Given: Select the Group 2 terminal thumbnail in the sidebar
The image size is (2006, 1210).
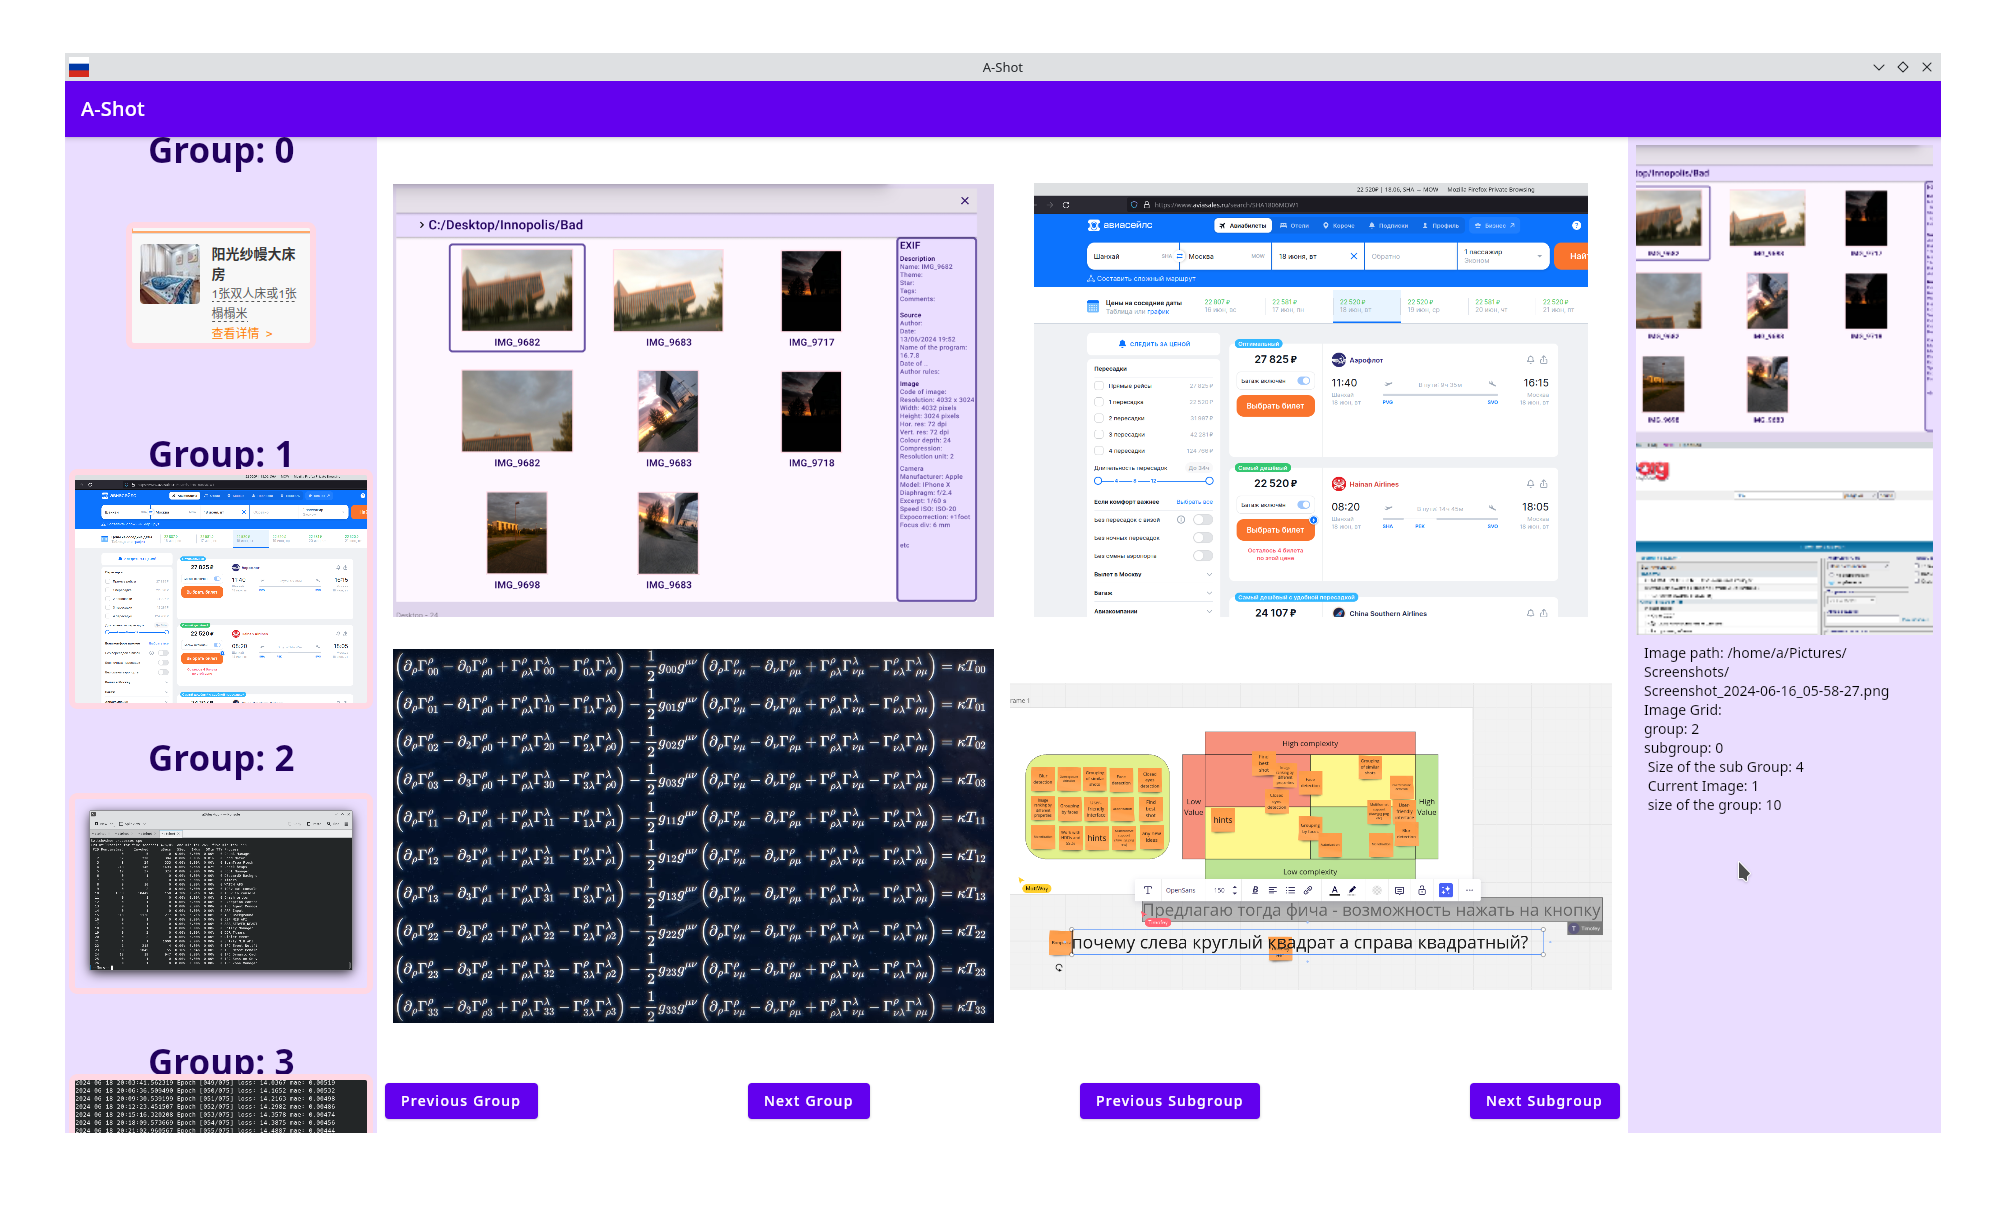Looking at the screenshot, I should (221, 890).
